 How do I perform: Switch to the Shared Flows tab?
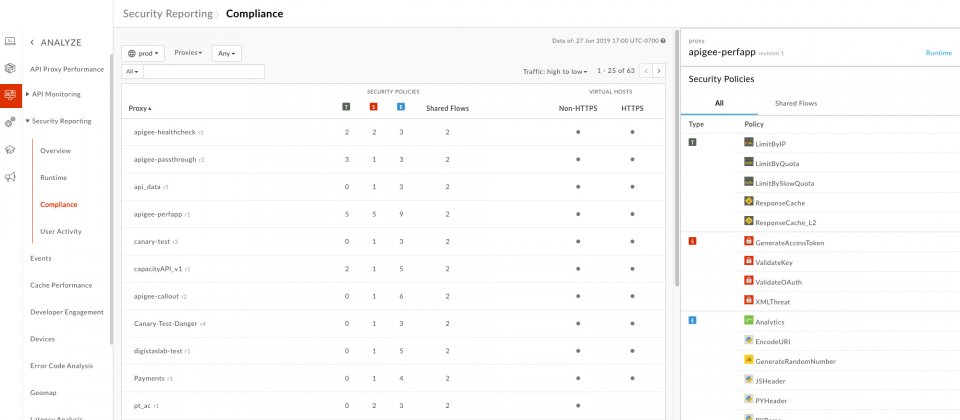[795, 103]
